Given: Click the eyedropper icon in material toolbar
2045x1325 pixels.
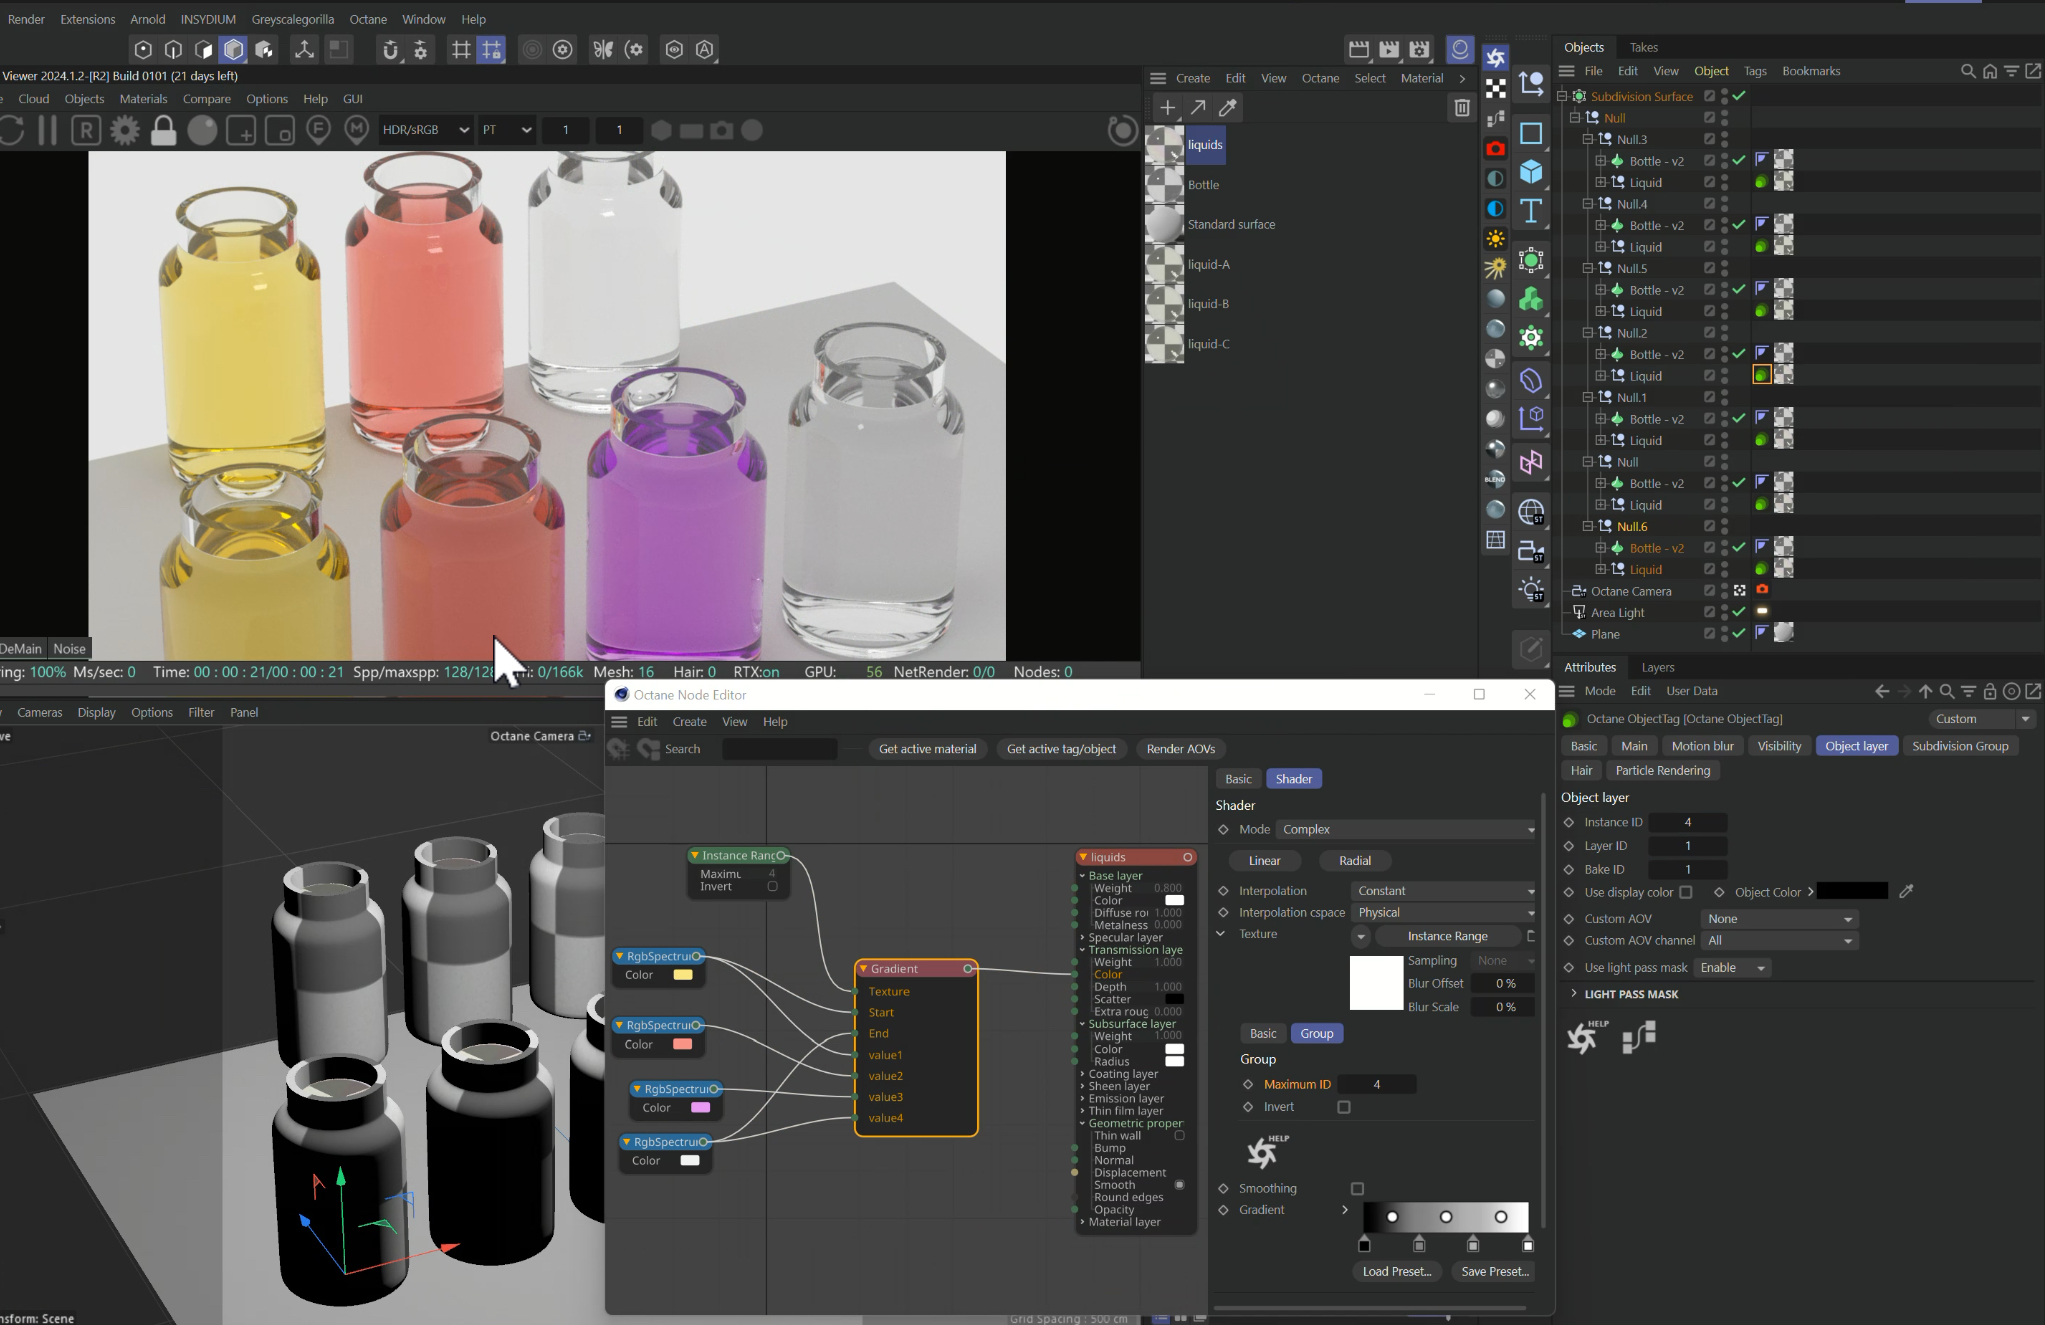Looking at the screenshot, I should pos(1228,108).
